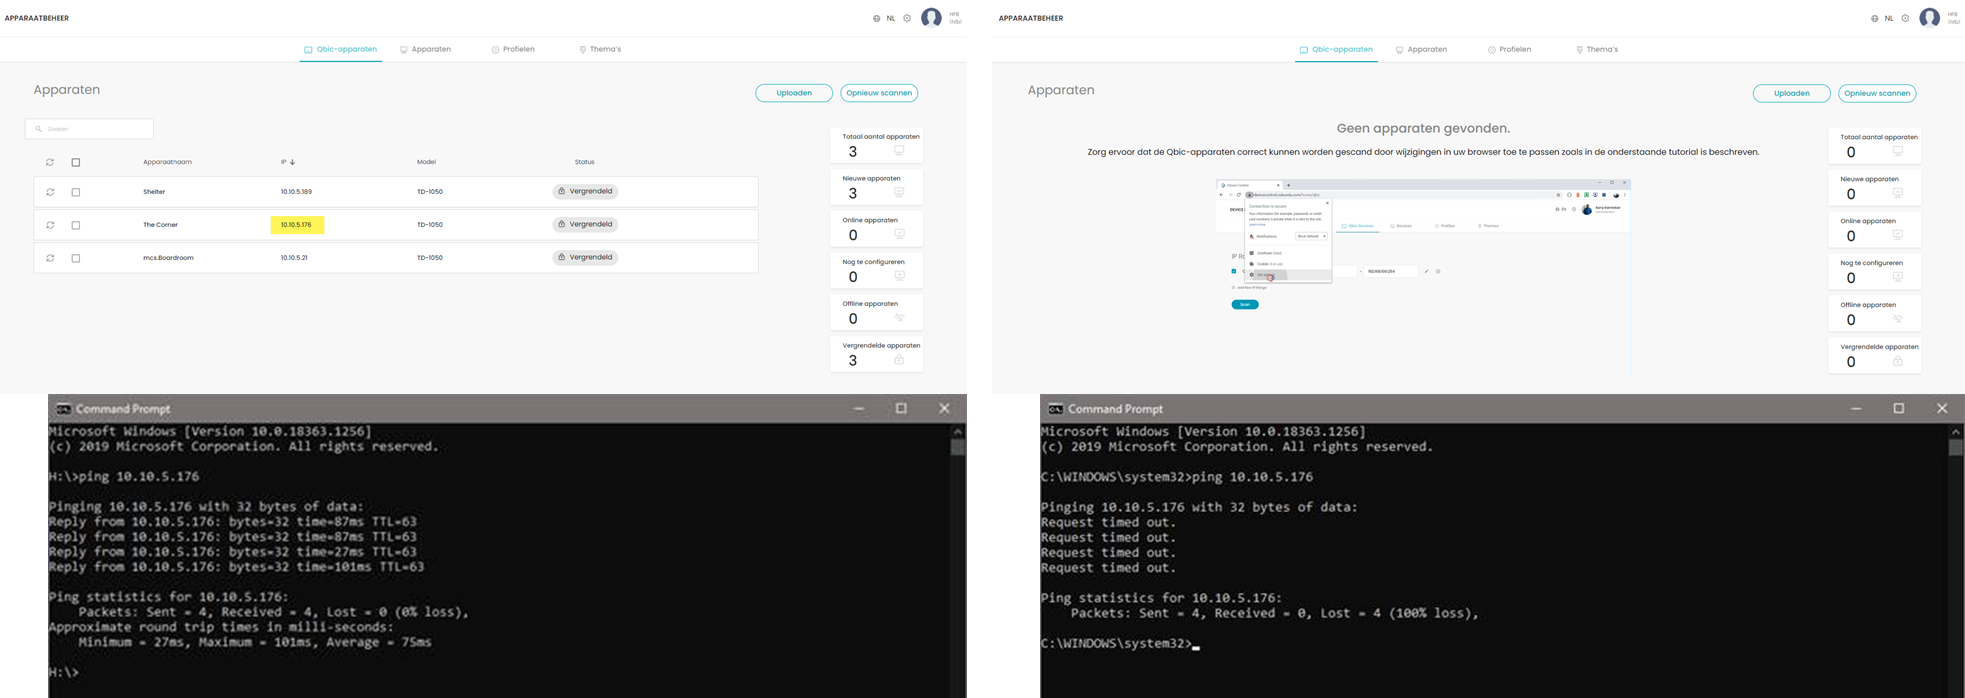Image resolution: width=1965 pixels, height=698 pixels.
Task: Open the NL language selector on the right page
Action: (x=1889, y=18)
